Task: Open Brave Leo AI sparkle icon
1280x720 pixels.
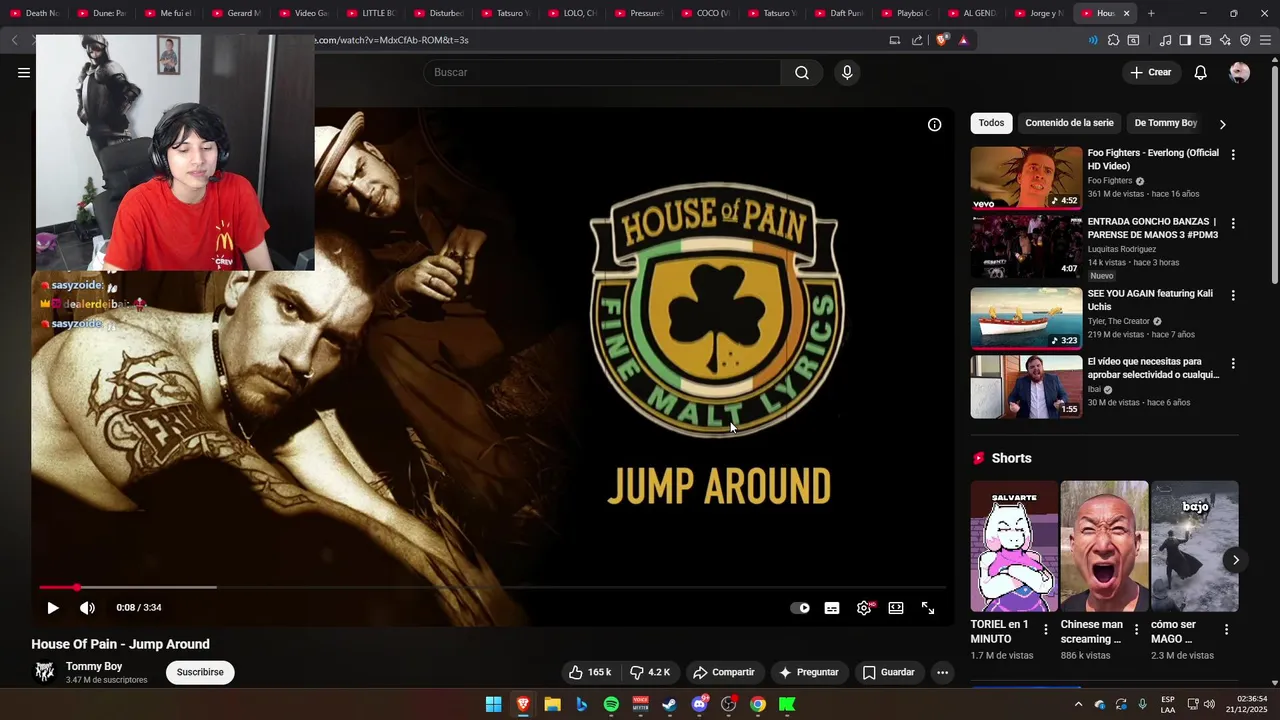Action: click(x=1225, y=40)
